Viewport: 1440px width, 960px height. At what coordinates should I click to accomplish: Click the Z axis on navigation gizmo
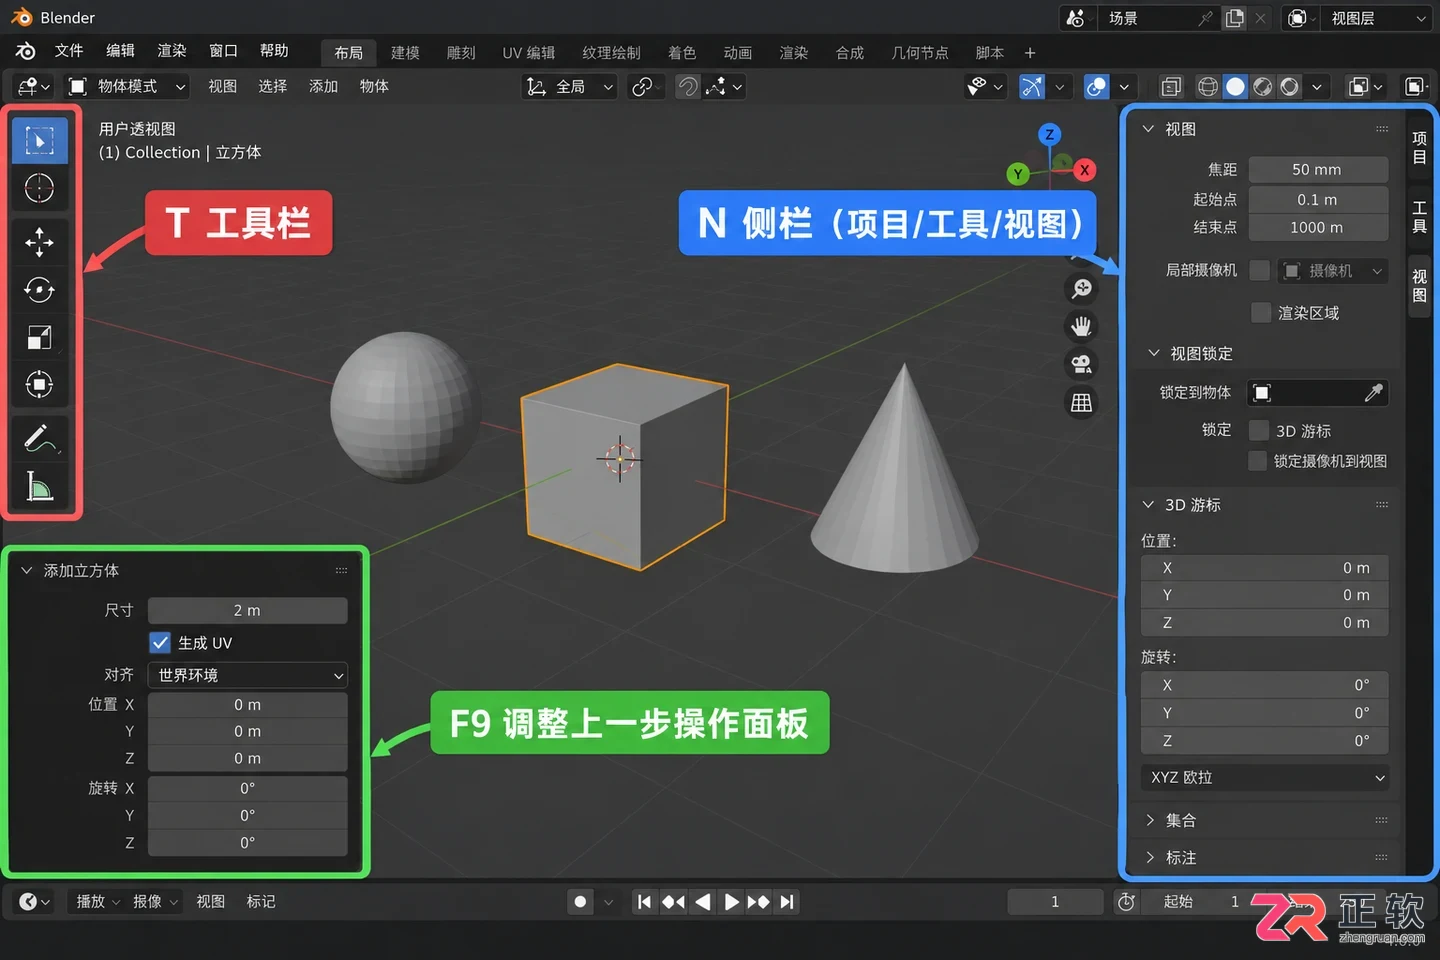[1049, 134]
